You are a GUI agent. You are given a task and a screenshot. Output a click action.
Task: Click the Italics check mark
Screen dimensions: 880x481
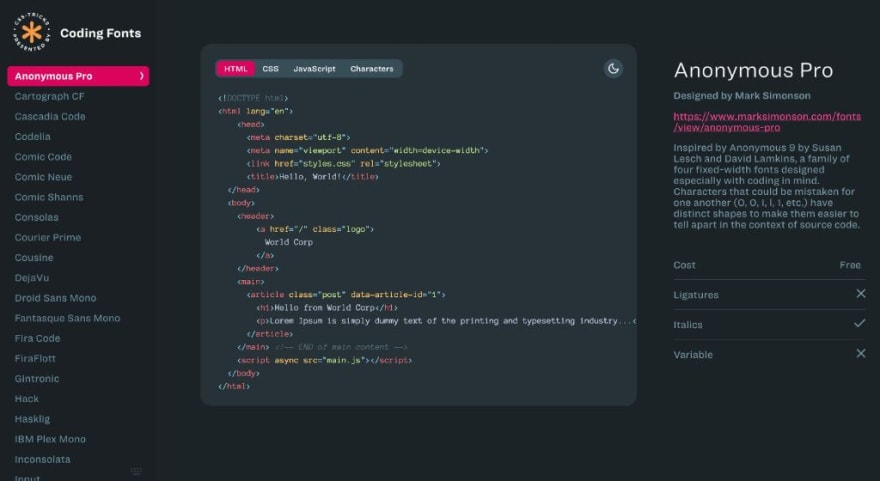859,323
